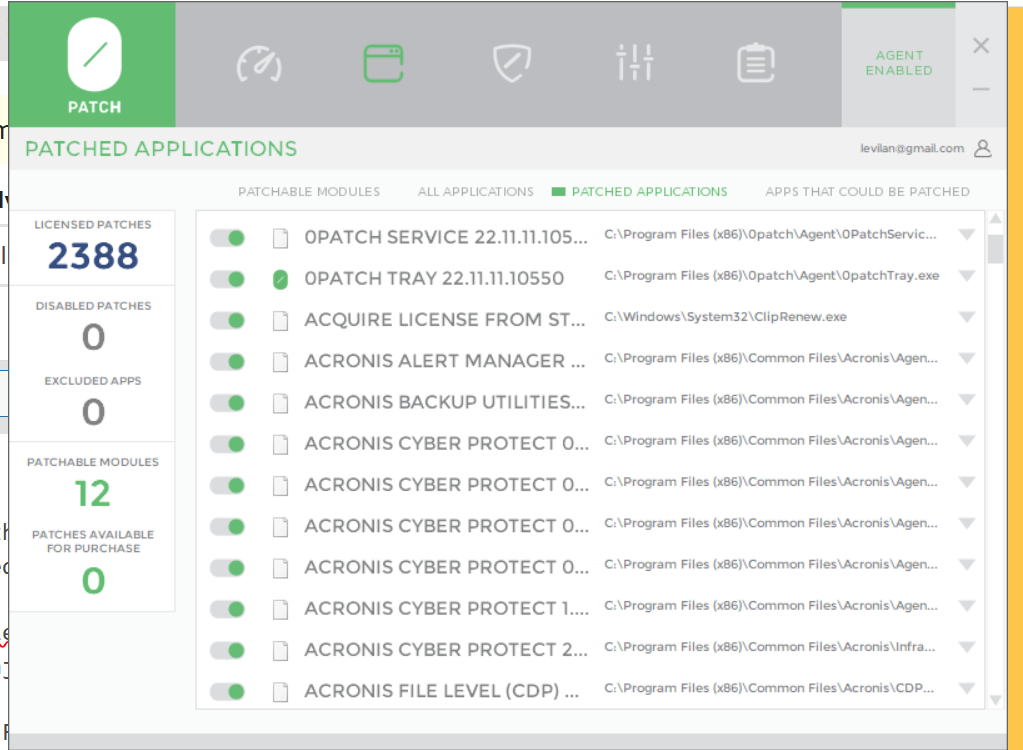
Task: Click the green icon for 0patch Tray
Action: click(x=281, y=279)
